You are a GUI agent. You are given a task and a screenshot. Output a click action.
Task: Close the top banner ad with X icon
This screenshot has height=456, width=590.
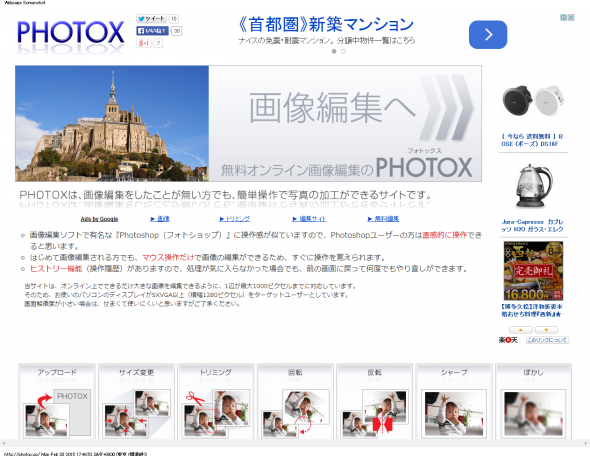(x=571, y=17)
